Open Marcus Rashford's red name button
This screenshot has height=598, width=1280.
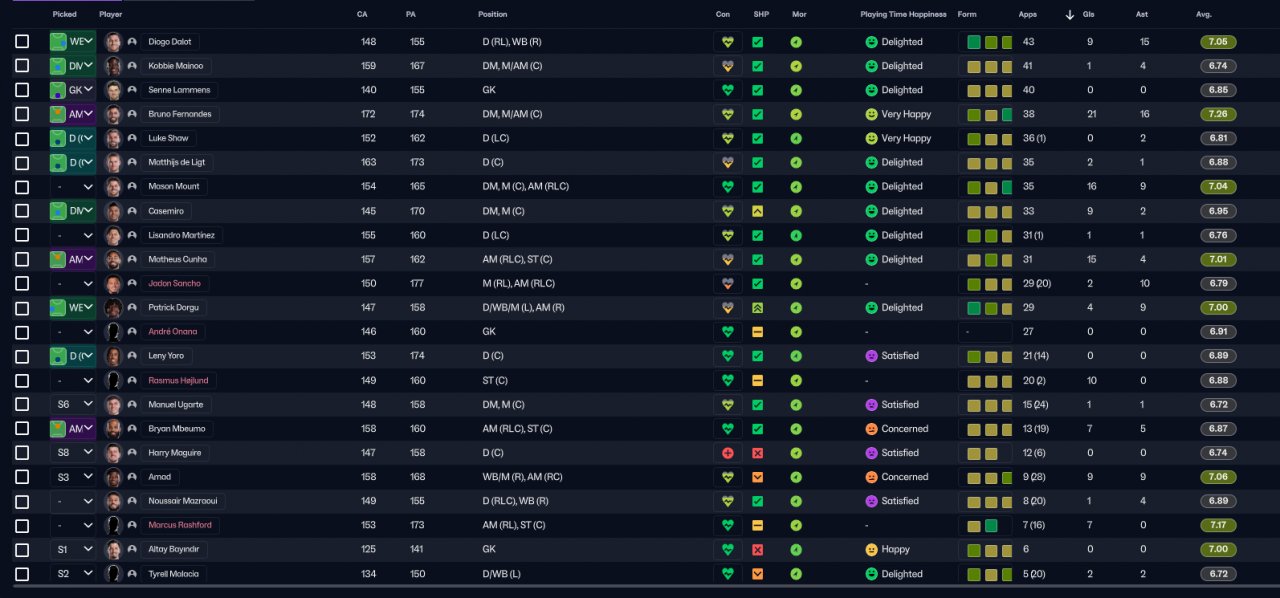coord(180,525)
